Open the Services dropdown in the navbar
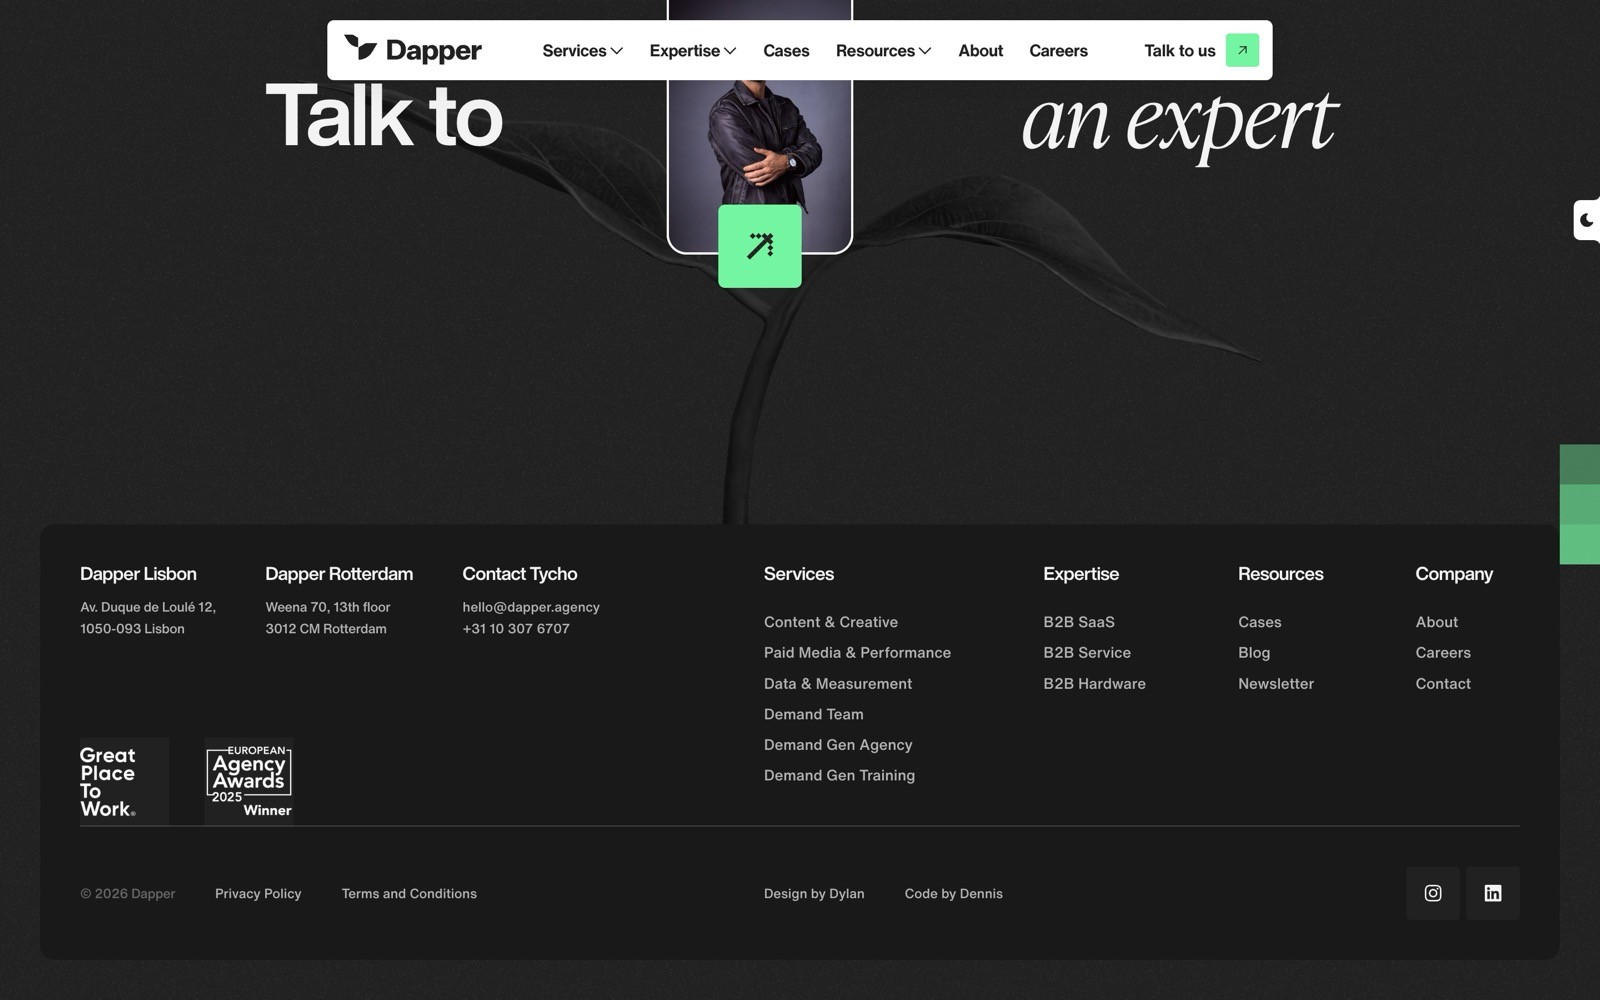 [581, 50]
